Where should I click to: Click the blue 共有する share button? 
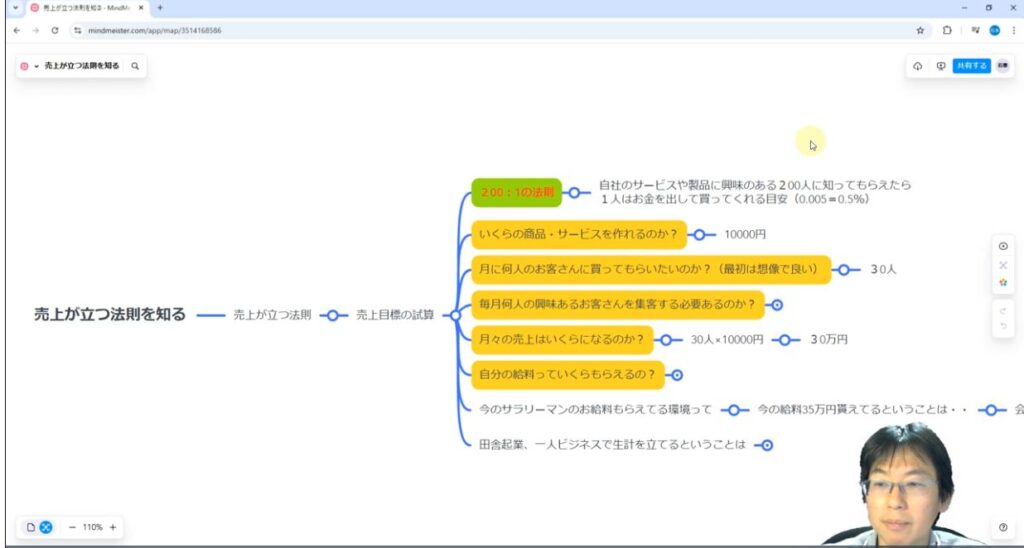(971, 66)
